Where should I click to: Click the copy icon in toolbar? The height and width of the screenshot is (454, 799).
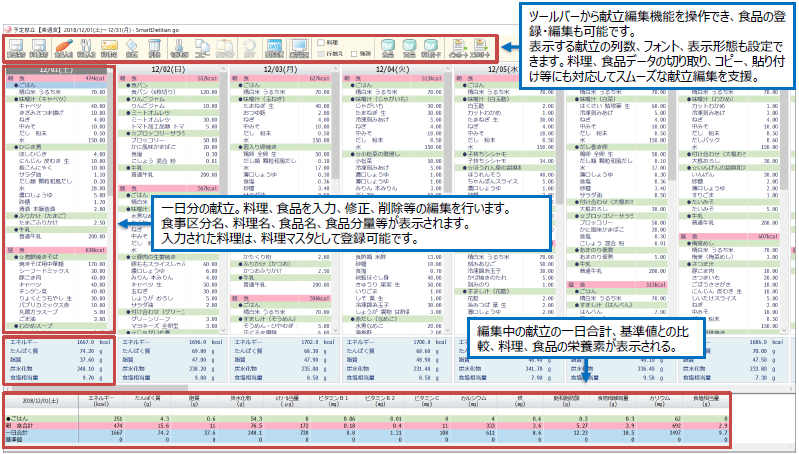tap(203, 46)
